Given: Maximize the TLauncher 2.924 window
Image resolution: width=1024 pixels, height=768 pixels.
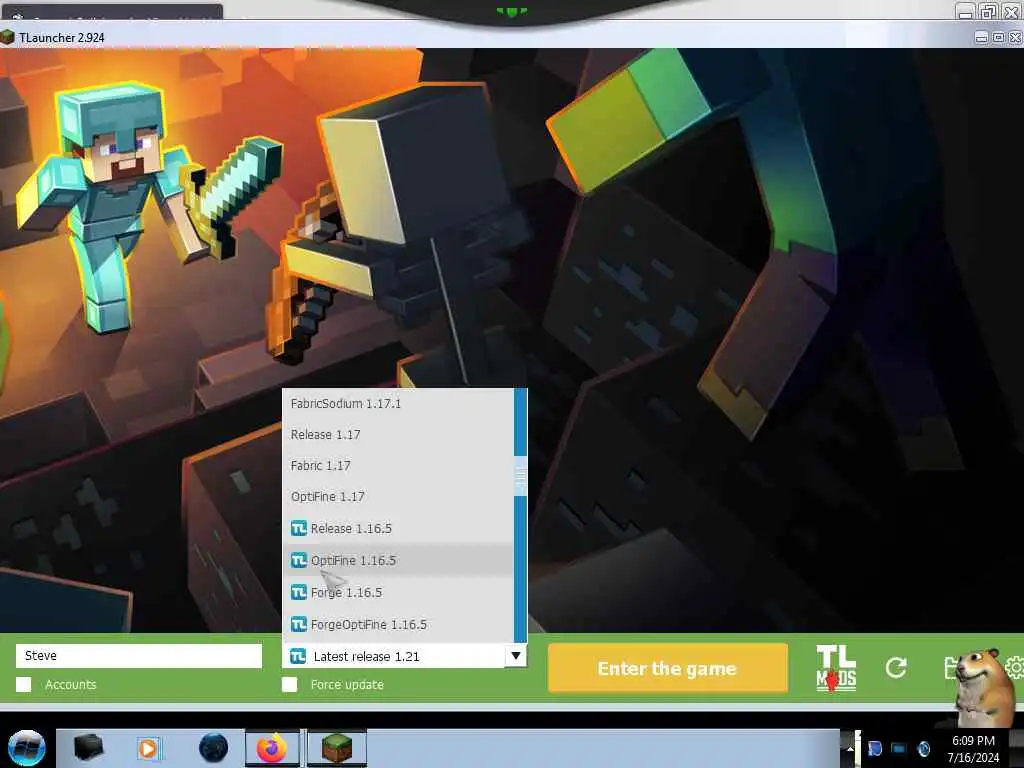Looking at the screenshot, I should tap(998, 38).
